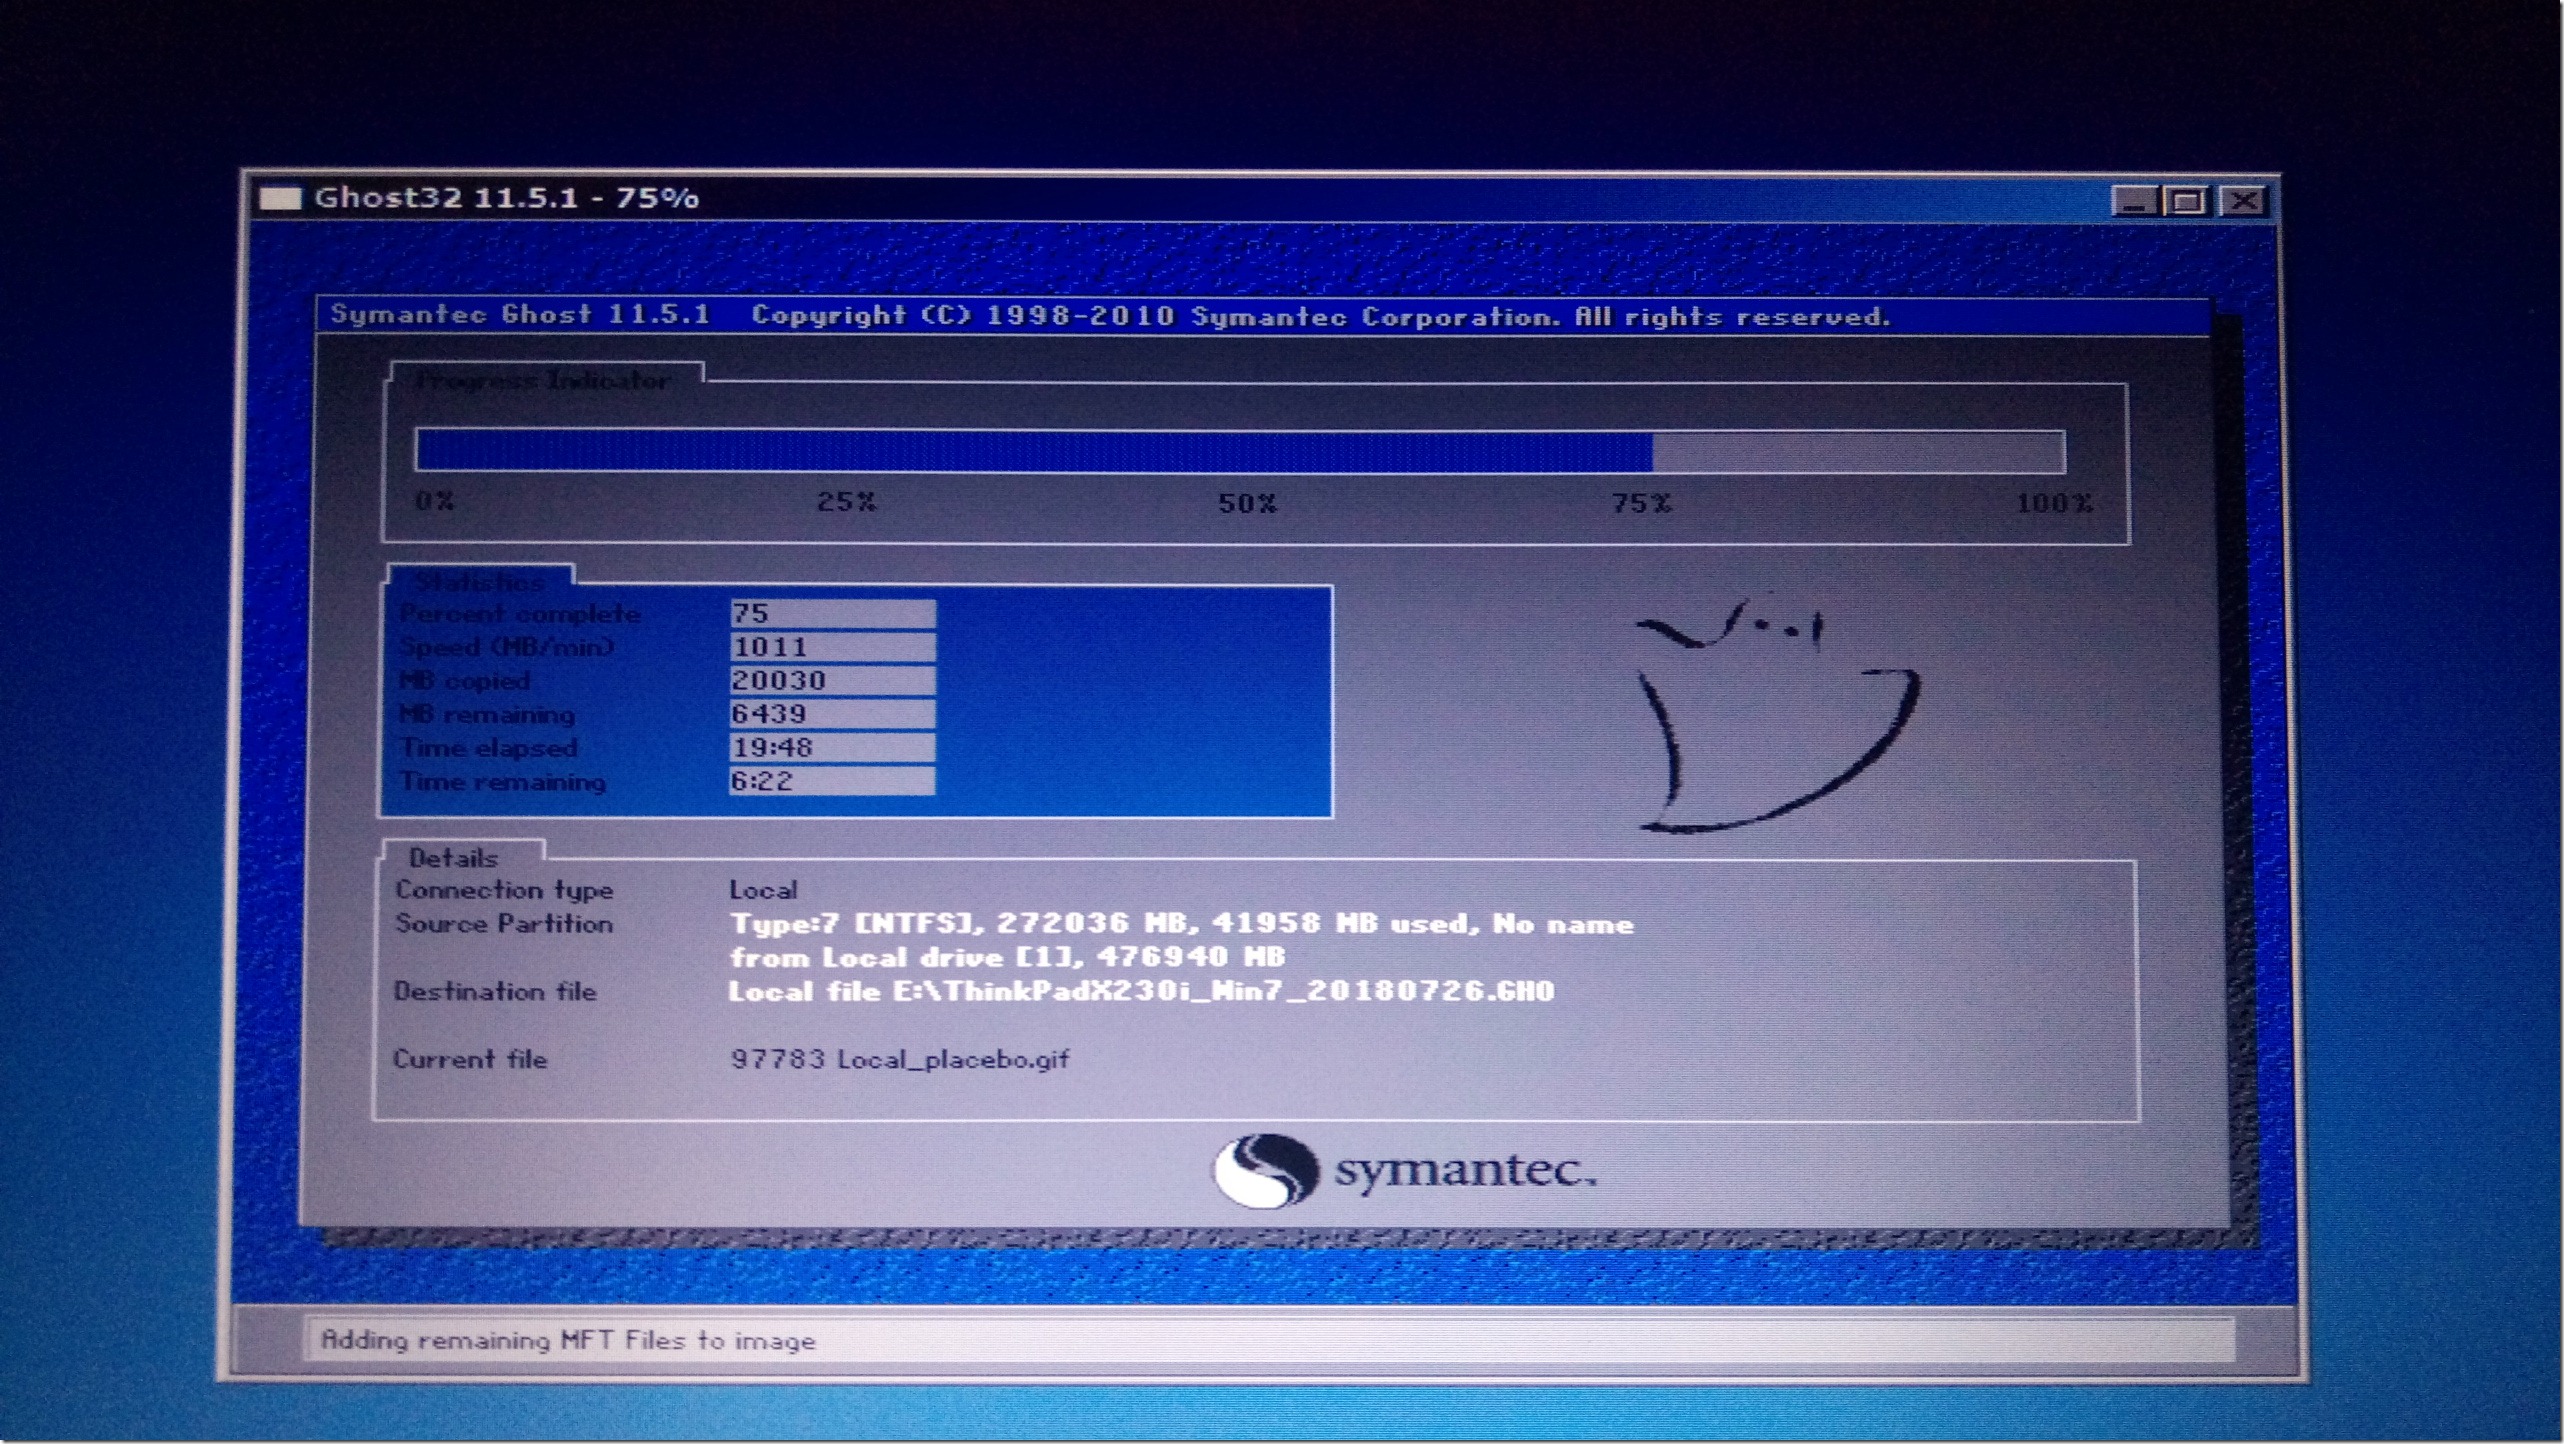Click the MB copied value 20030
The width and height of the screenshot is (2564, 1444).
832,680
